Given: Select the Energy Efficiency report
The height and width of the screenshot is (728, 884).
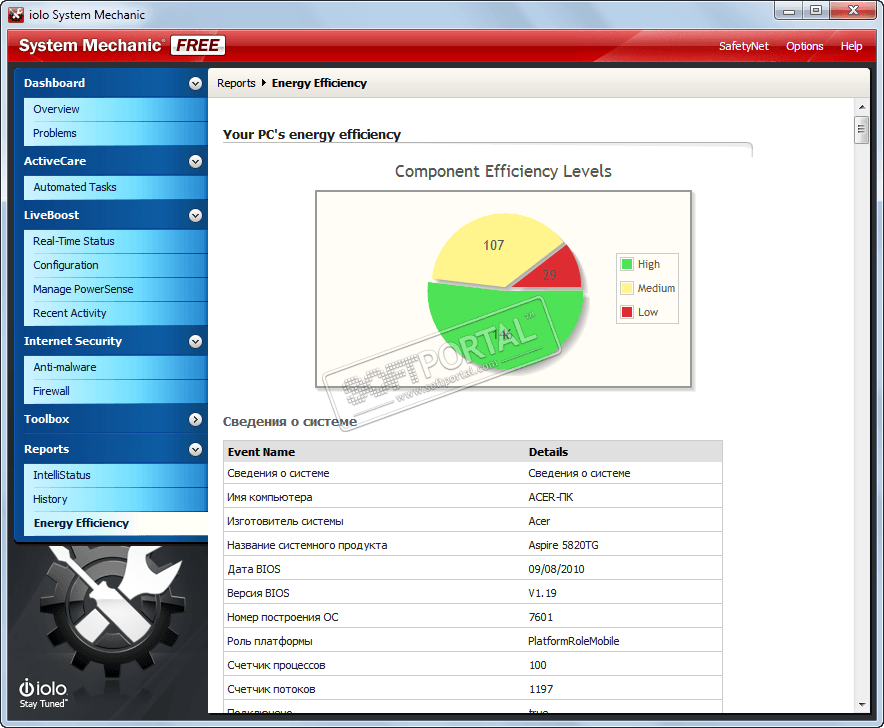Looking at the screenshot, I should [x=116, y=523].
